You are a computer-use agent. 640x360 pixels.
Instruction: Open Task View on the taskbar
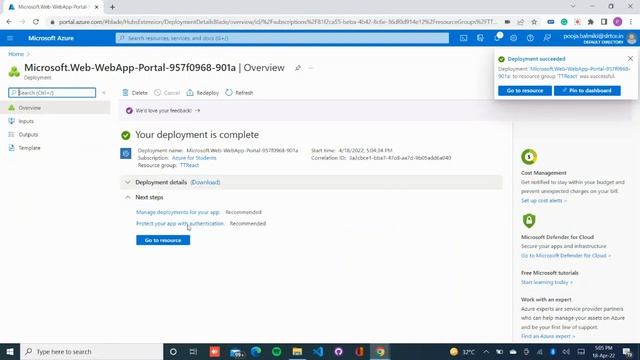point(193,351)
